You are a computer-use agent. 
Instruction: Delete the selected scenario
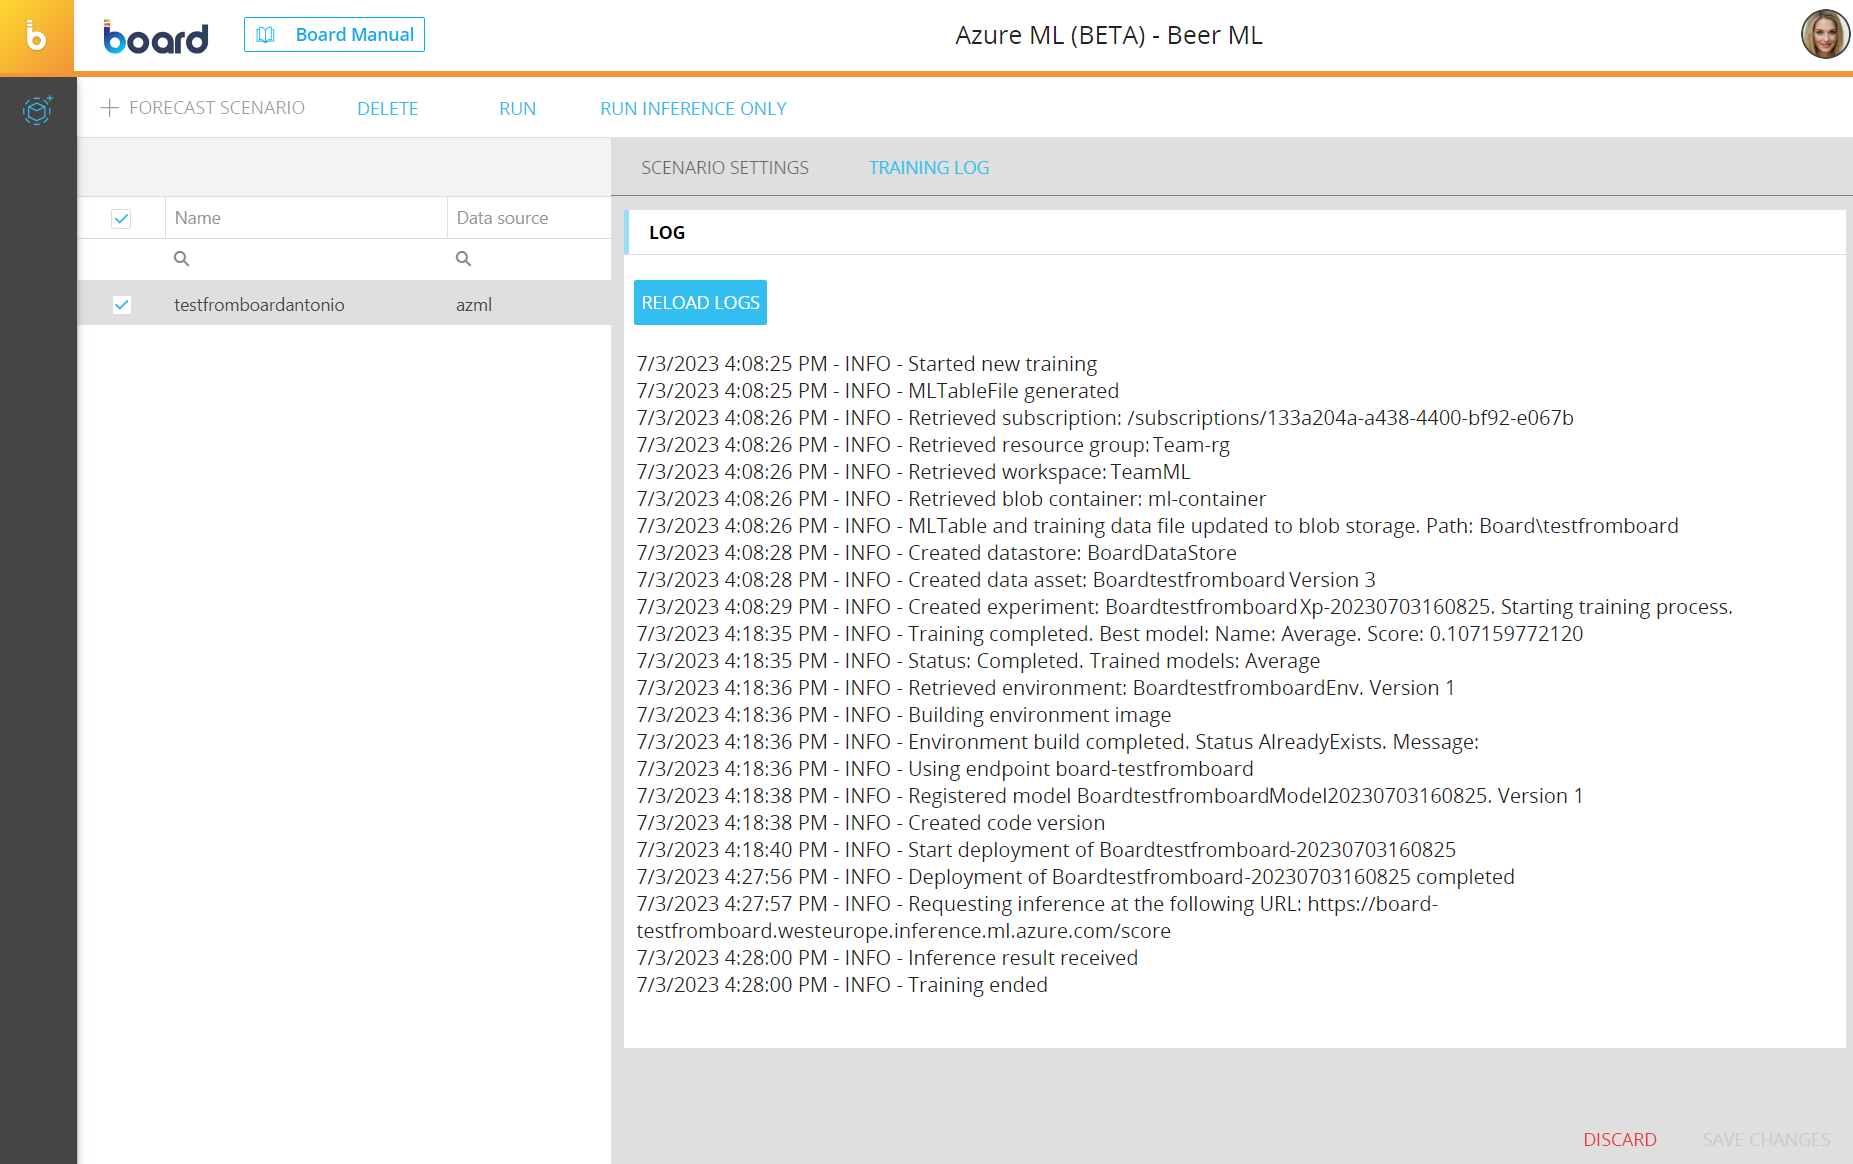[x=387, y=109]
